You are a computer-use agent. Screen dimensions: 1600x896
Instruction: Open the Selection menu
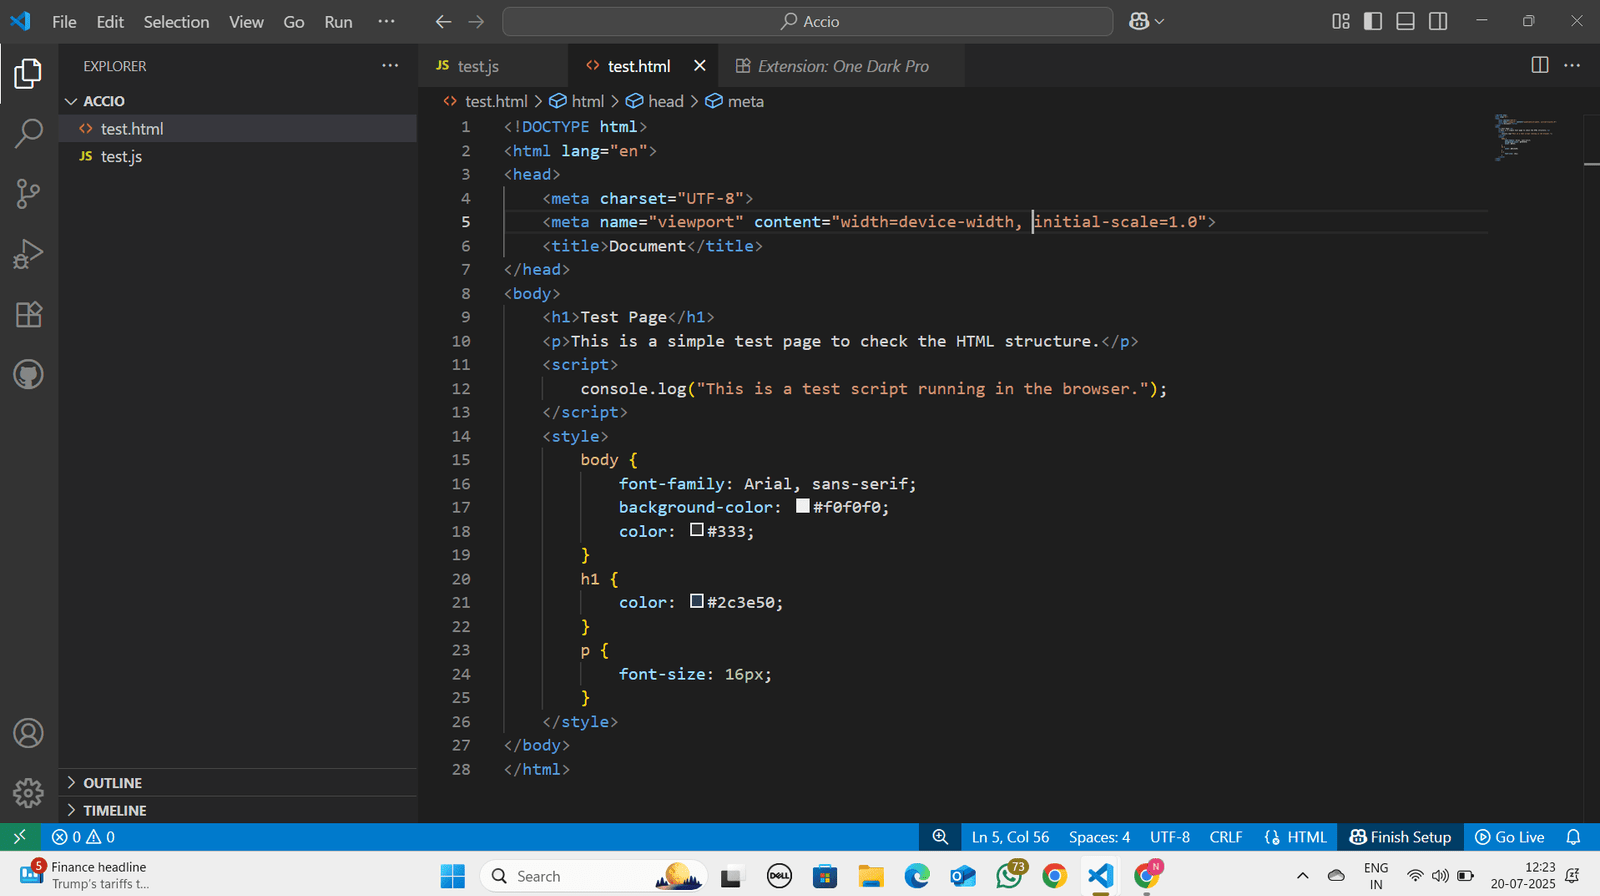pyautogui.click(x=176, y=22)
